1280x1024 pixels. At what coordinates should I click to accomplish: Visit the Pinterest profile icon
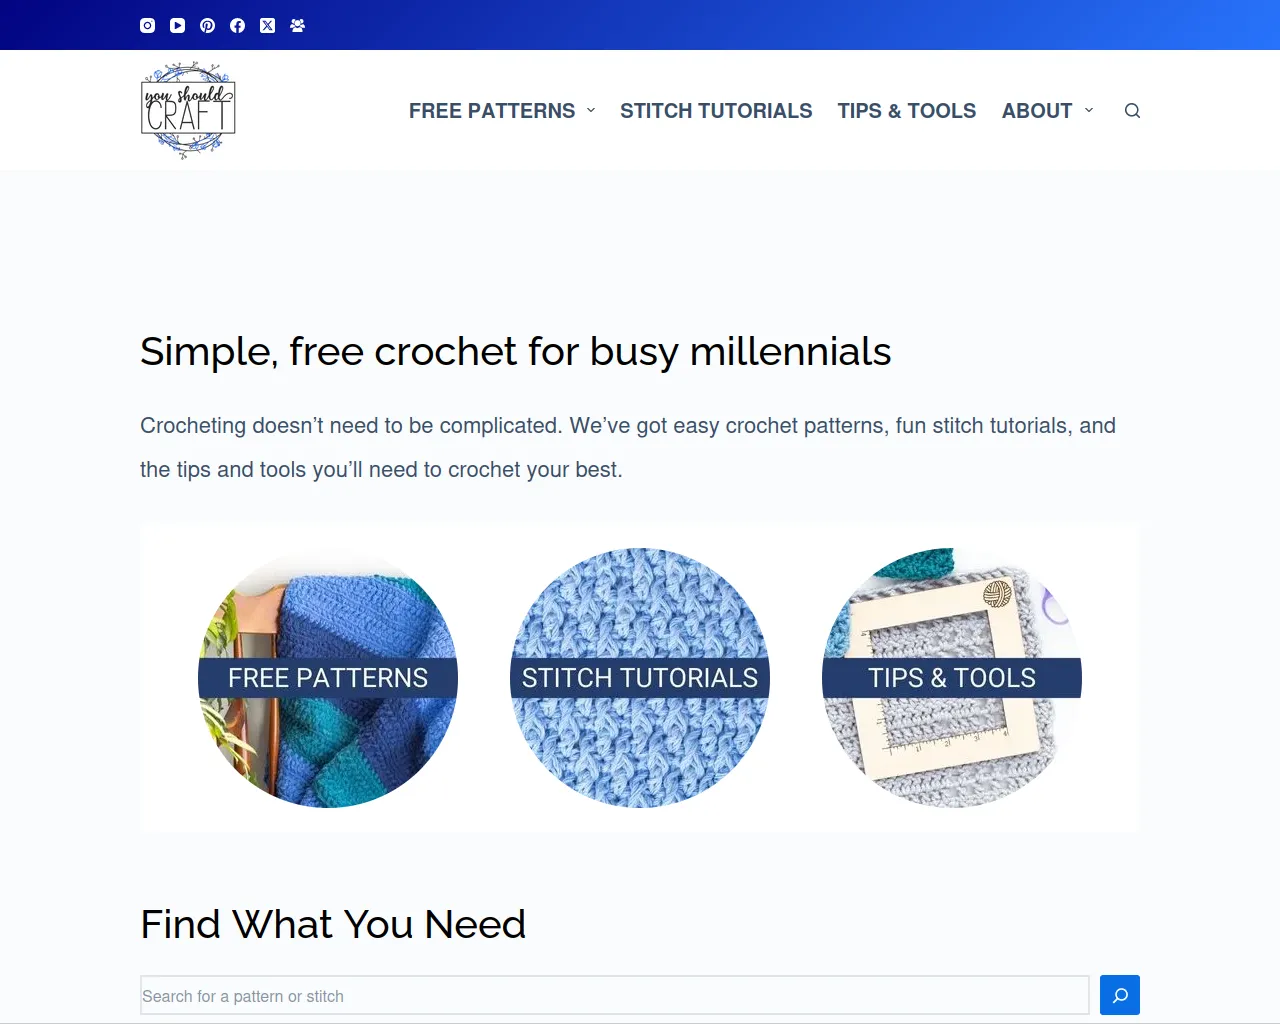(x=207, y=25)
